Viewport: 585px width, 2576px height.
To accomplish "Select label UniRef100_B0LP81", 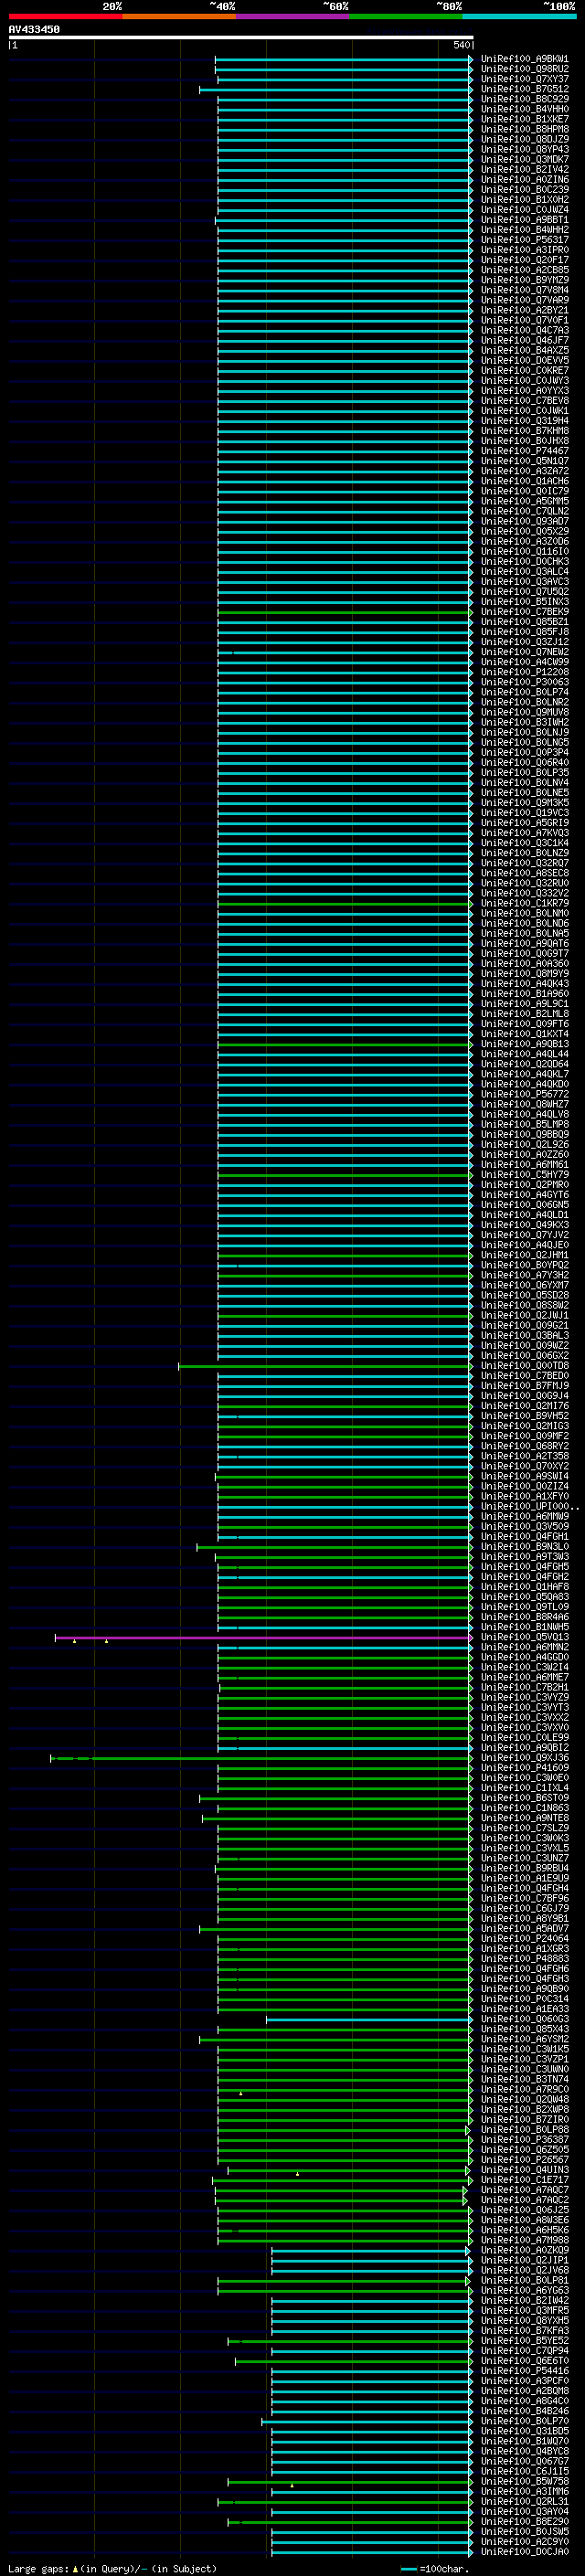I will coord(525,2282).
